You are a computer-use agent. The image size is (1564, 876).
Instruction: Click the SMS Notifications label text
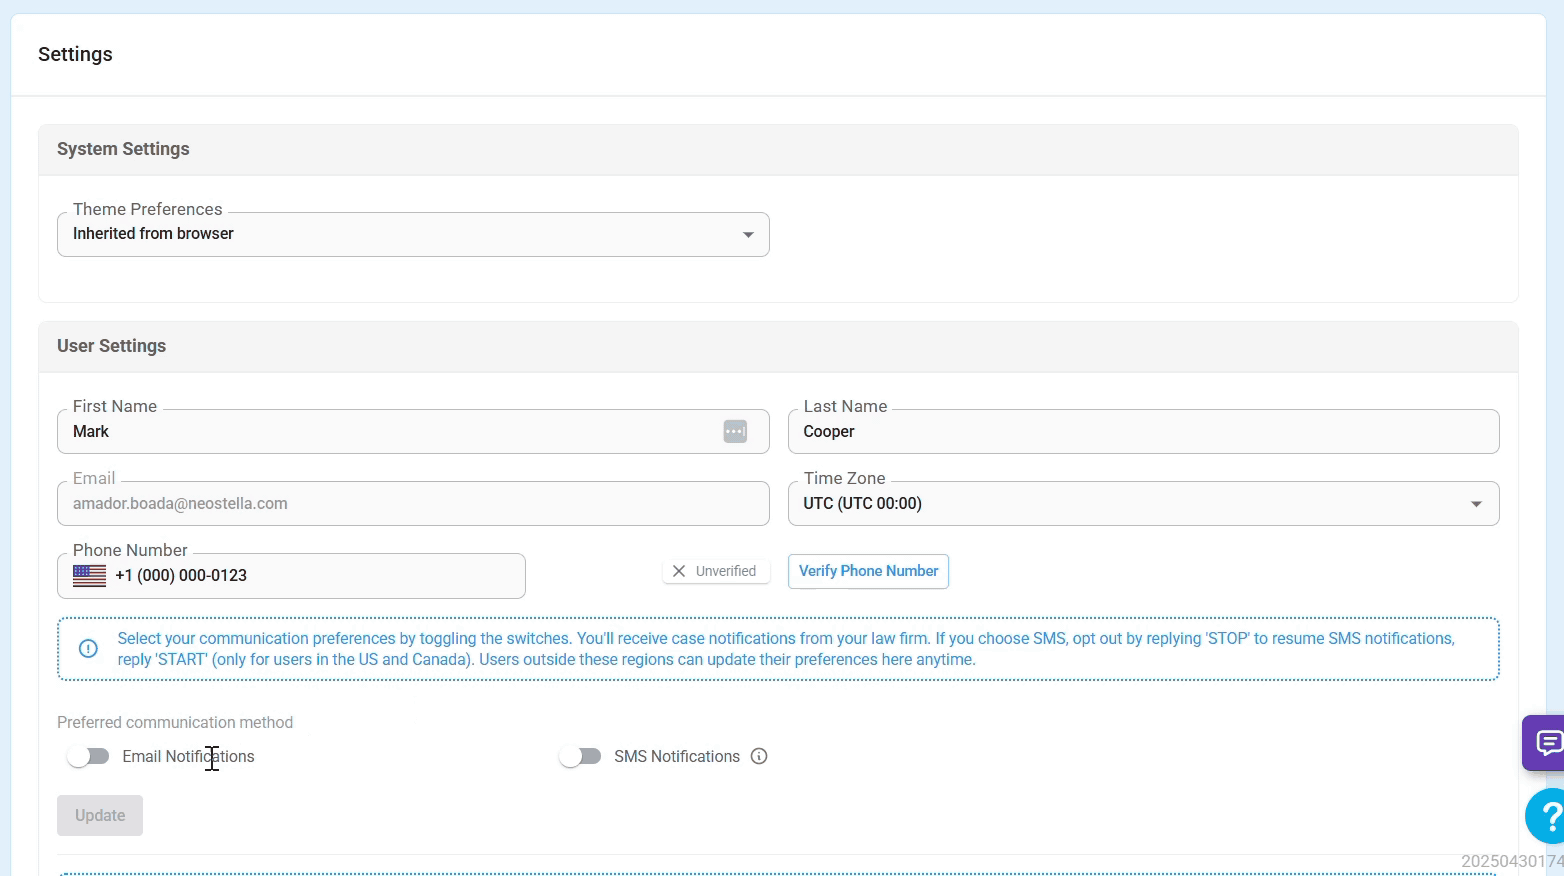click(677, 756)
